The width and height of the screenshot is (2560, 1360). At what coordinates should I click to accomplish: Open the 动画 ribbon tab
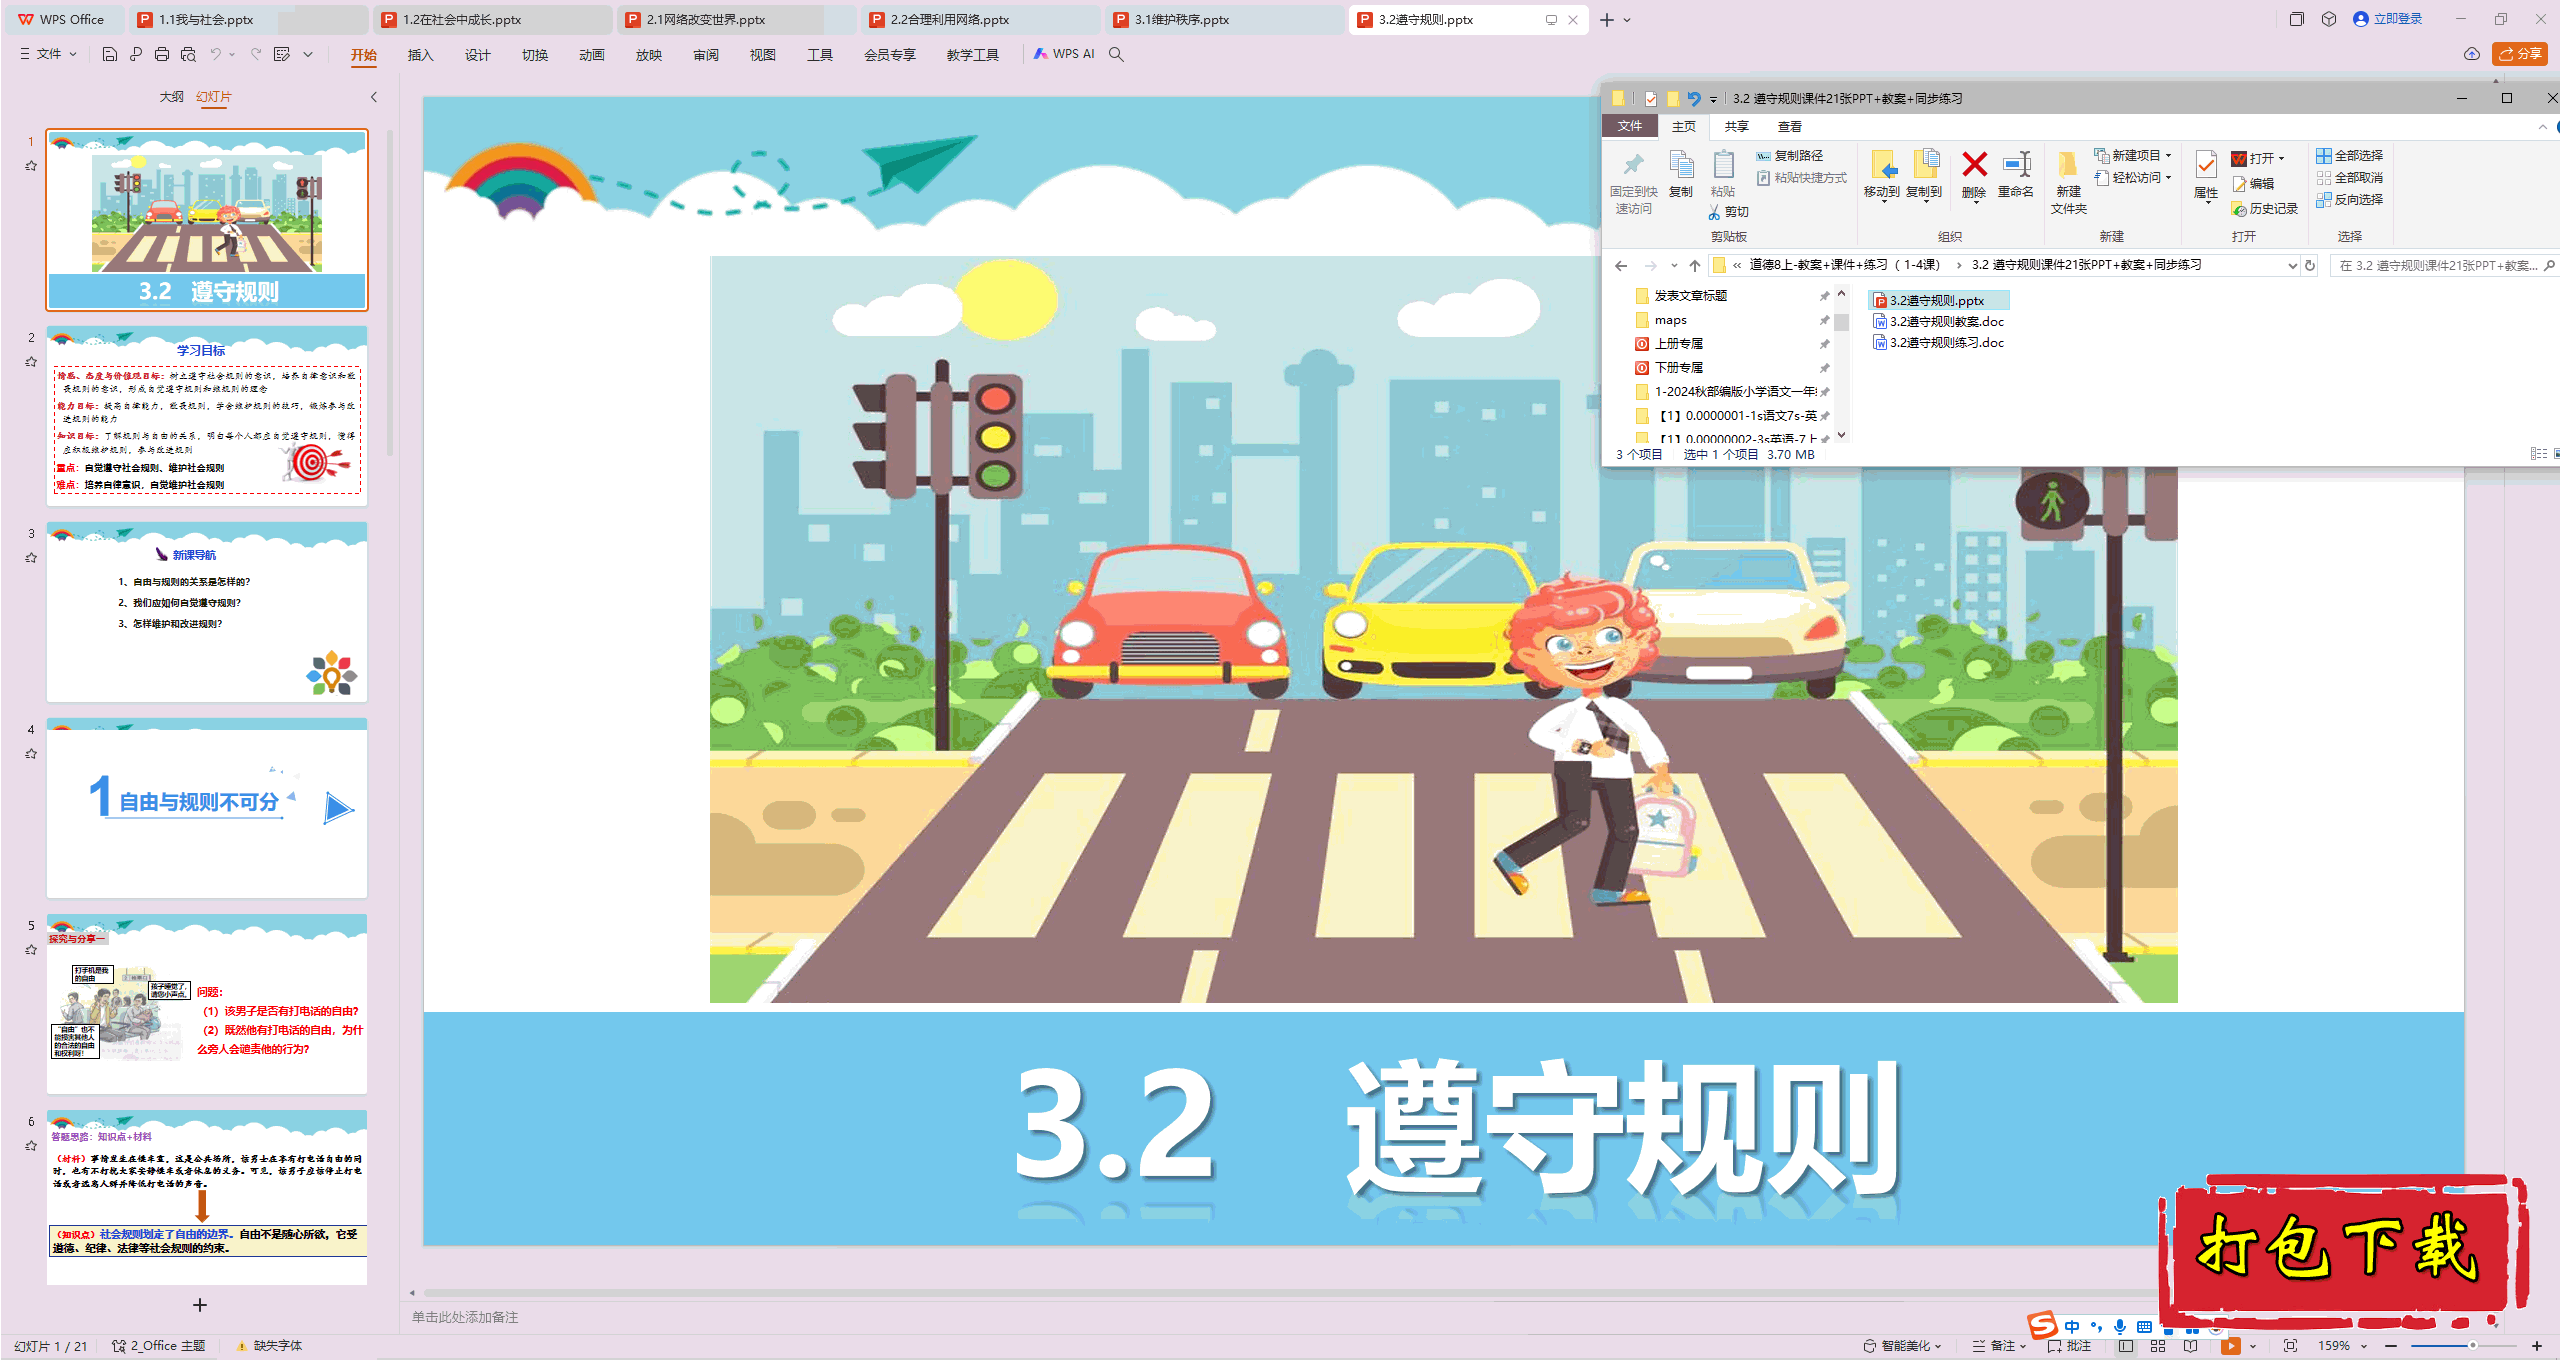(x=591, y=55)
